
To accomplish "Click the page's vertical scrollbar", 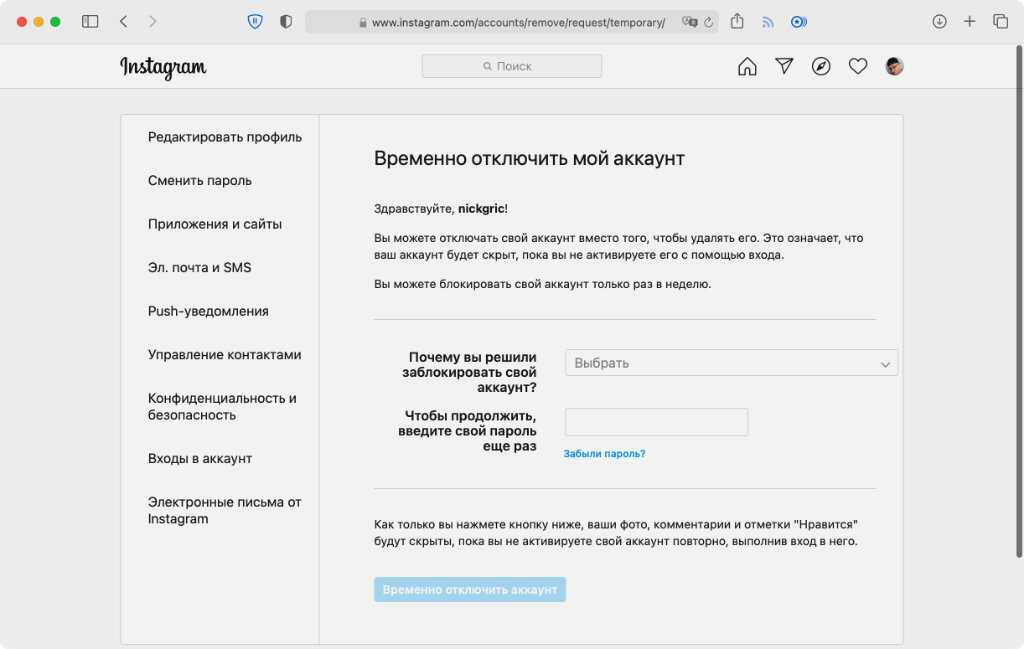I will [x=1019, y=302].
